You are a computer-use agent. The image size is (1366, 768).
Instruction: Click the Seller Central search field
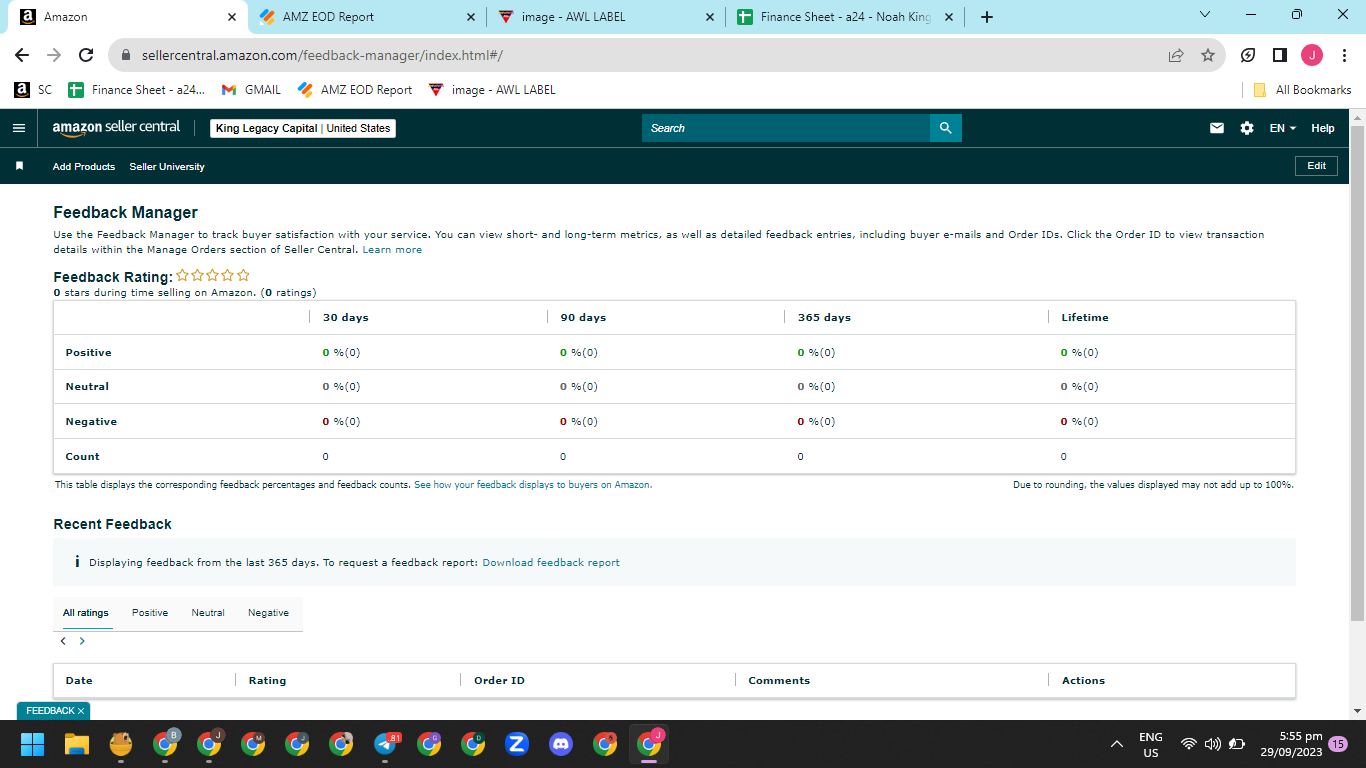(x=786, y=128)
